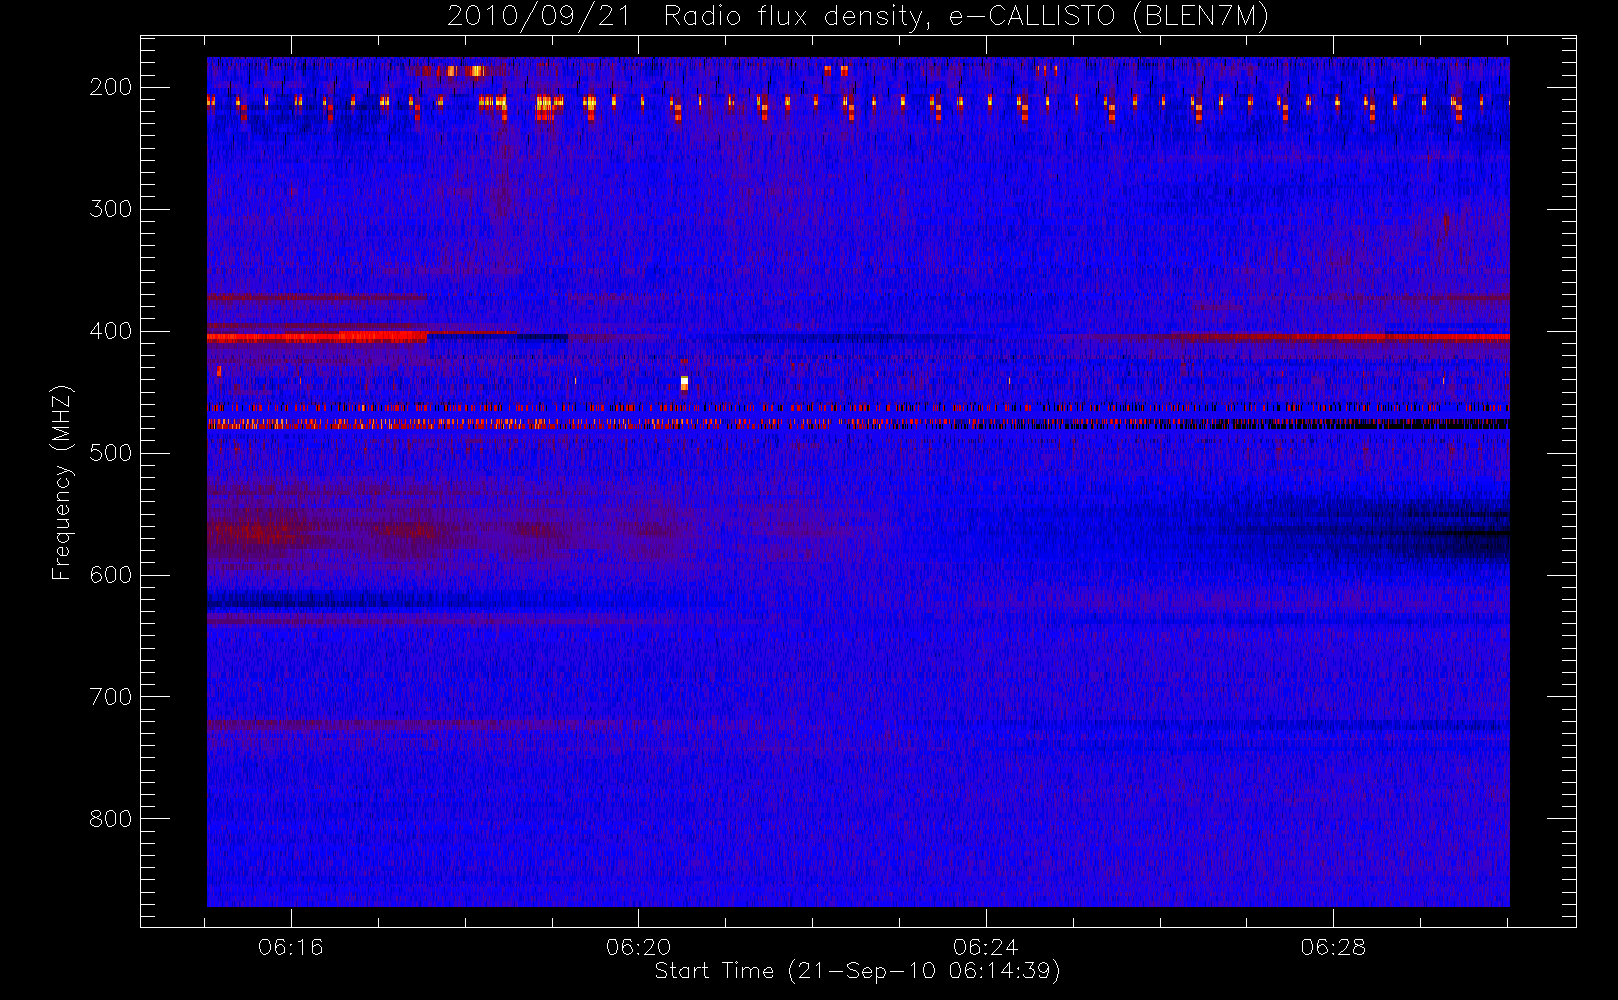1618x1000 pixels.
Task: Click the 'Start Time (21-Sep-10 06:14:39)' label
Action: point(857,971)
